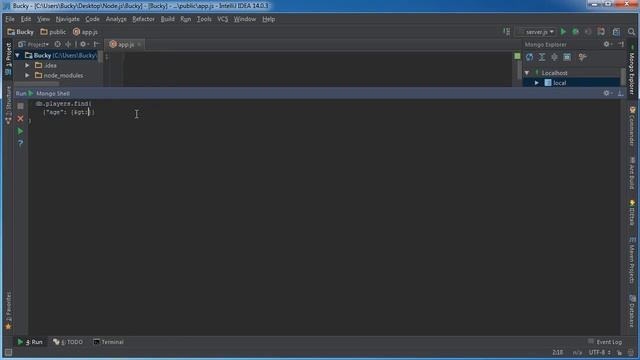The image size is (640, 360).
Task: Open the Event Log
Action: (x=605, y=342)
